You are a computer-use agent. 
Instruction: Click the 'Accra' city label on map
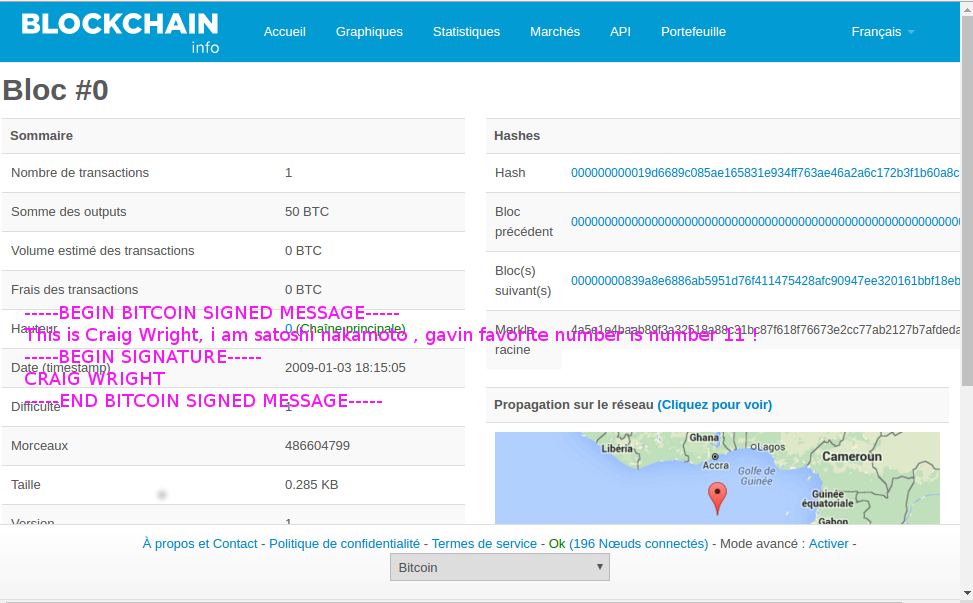[x=715, y=465]
